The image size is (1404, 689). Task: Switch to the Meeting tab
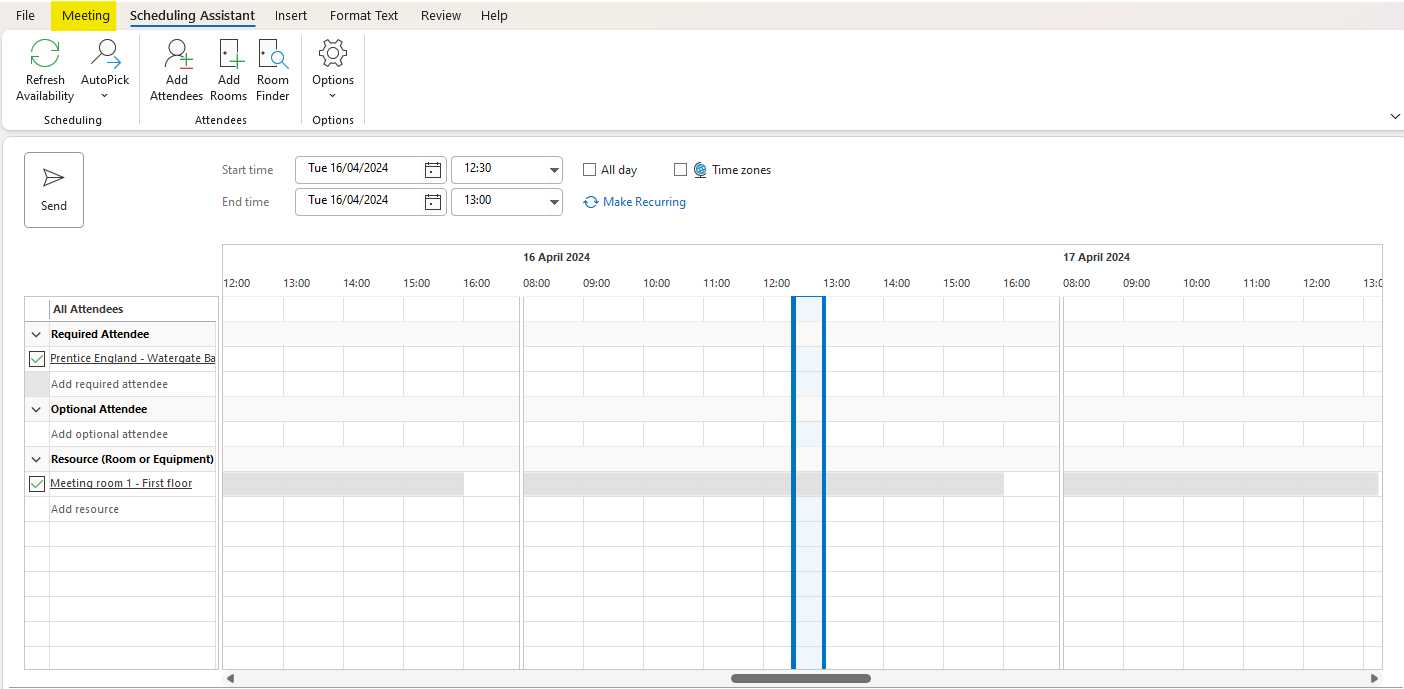point(86,15)
